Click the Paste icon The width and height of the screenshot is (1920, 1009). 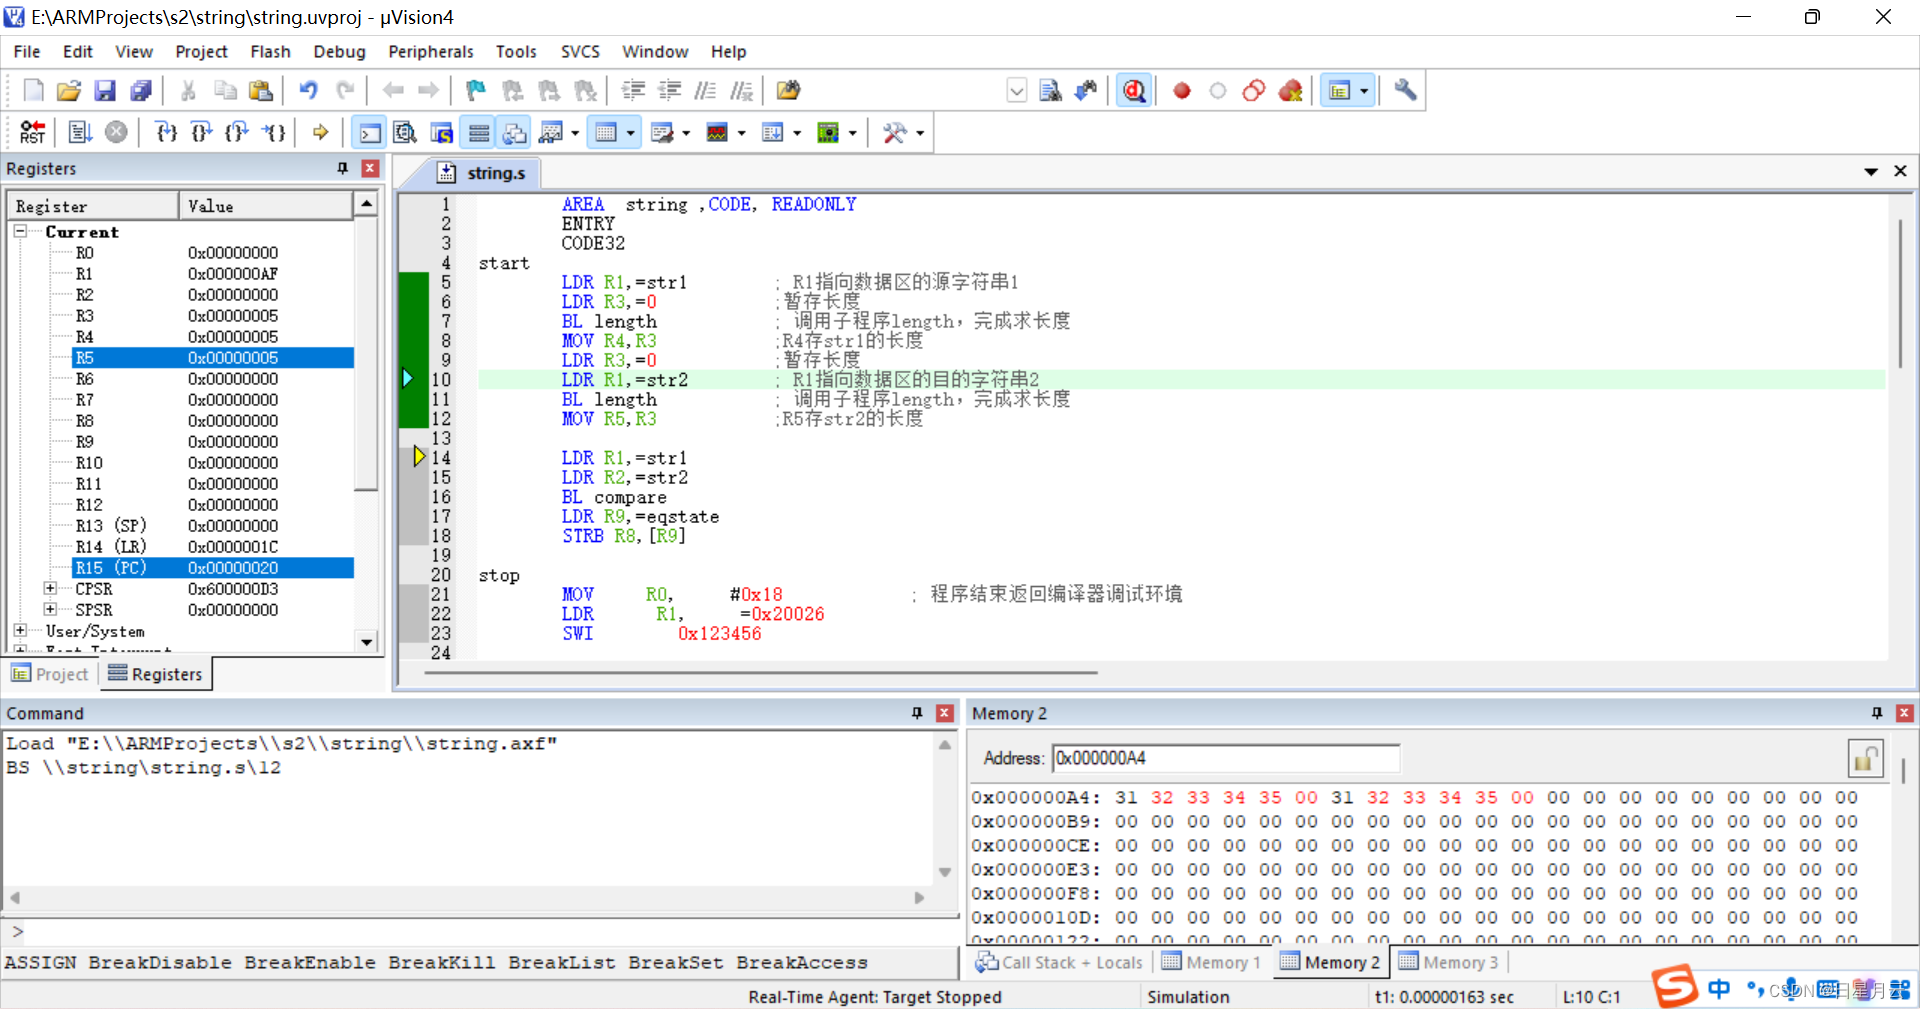point(261,90)
